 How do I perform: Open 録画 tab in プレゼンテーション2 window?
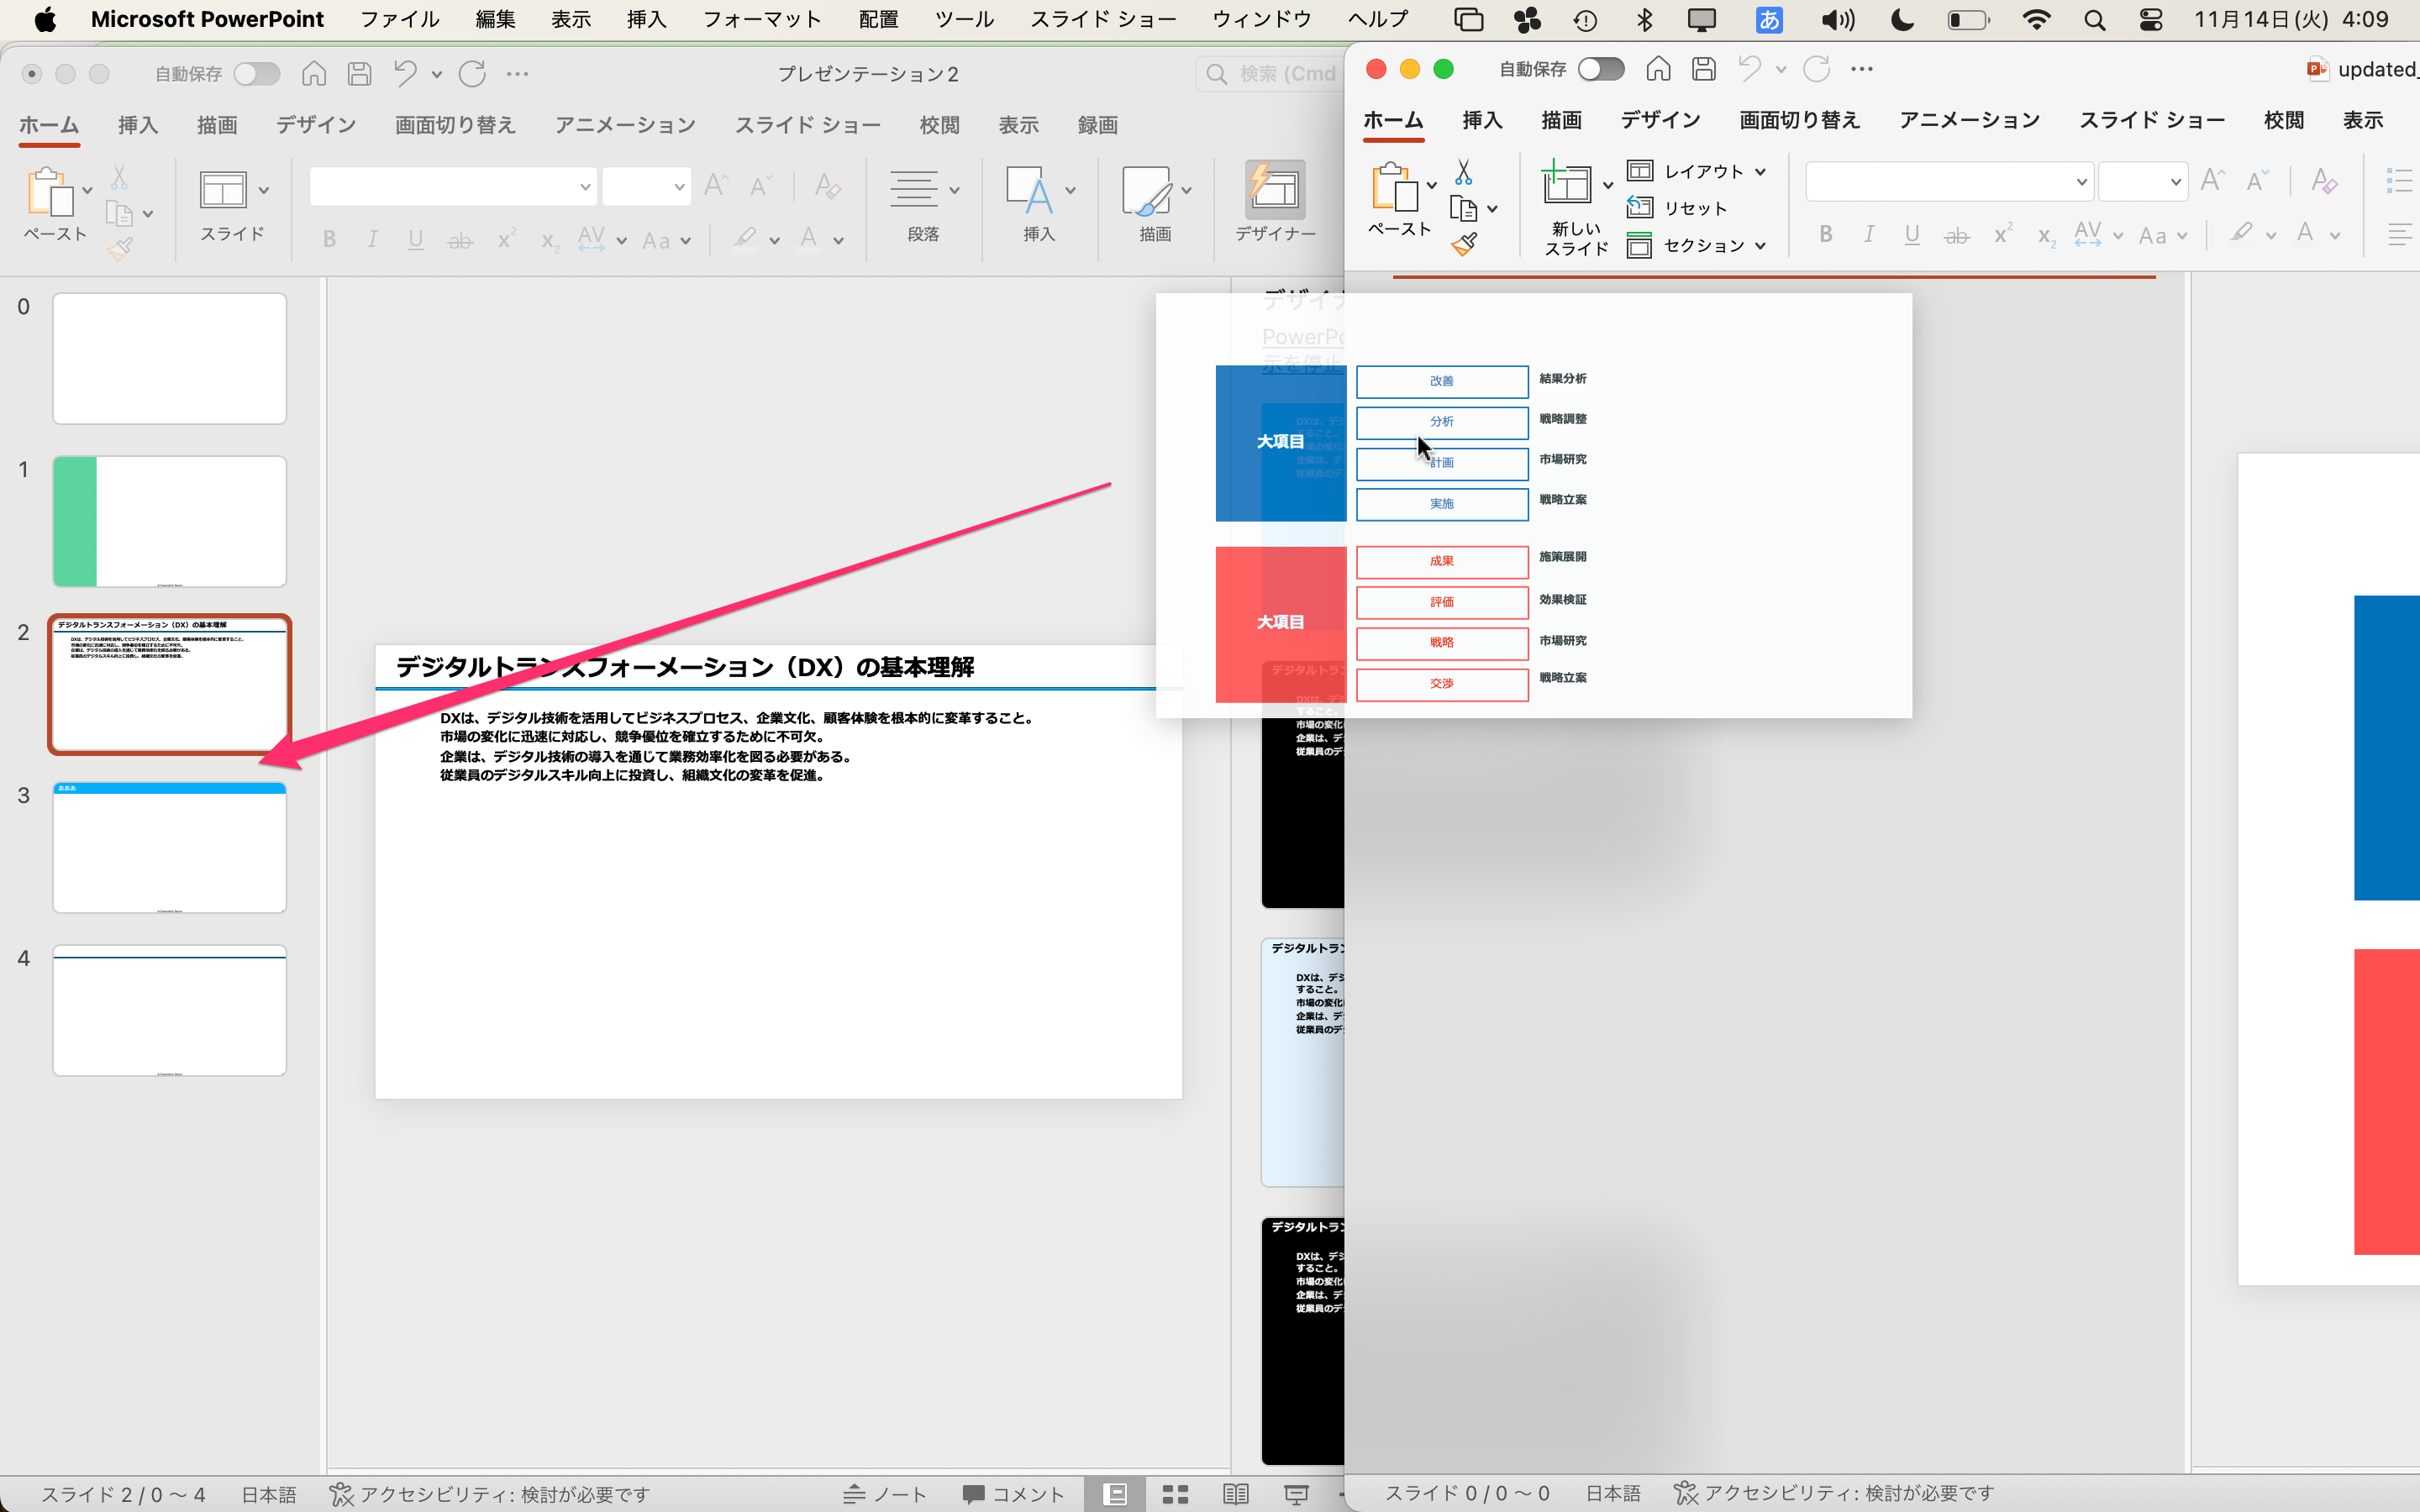click(x=1097, y=125)
